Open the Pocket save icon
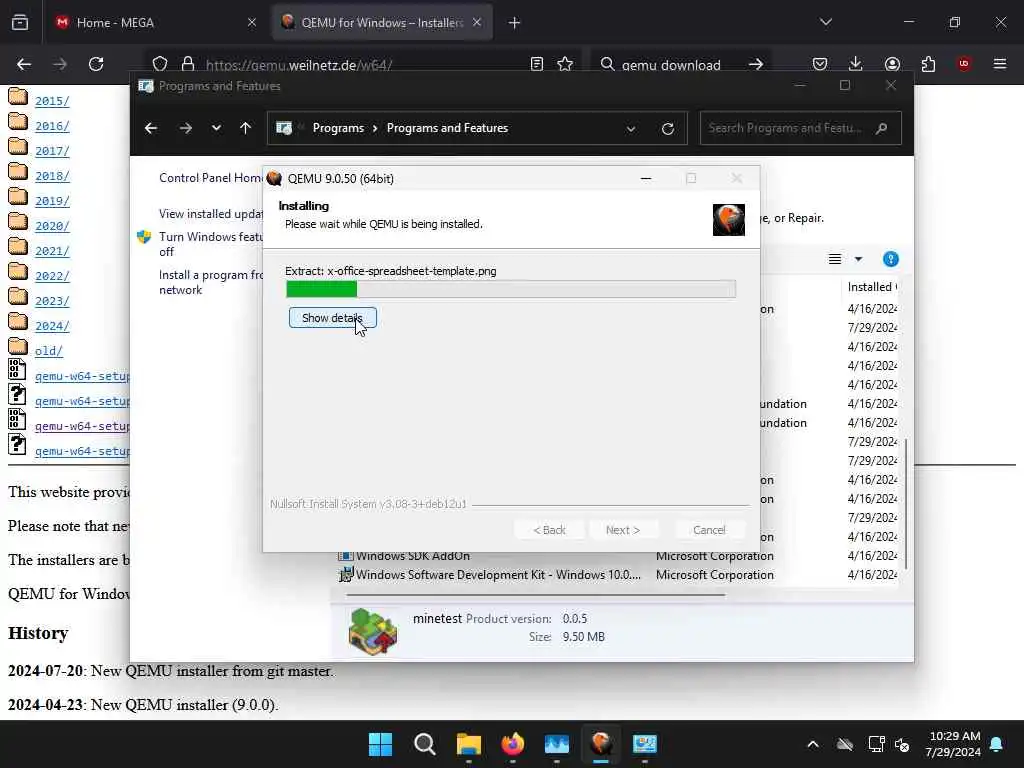 [x=820, y=64]
